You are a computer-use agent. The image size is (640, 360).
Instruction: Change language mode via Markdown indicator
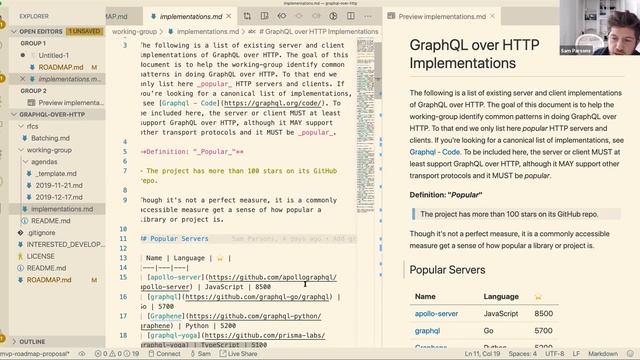pyautogui.click(x=603, y=354)
